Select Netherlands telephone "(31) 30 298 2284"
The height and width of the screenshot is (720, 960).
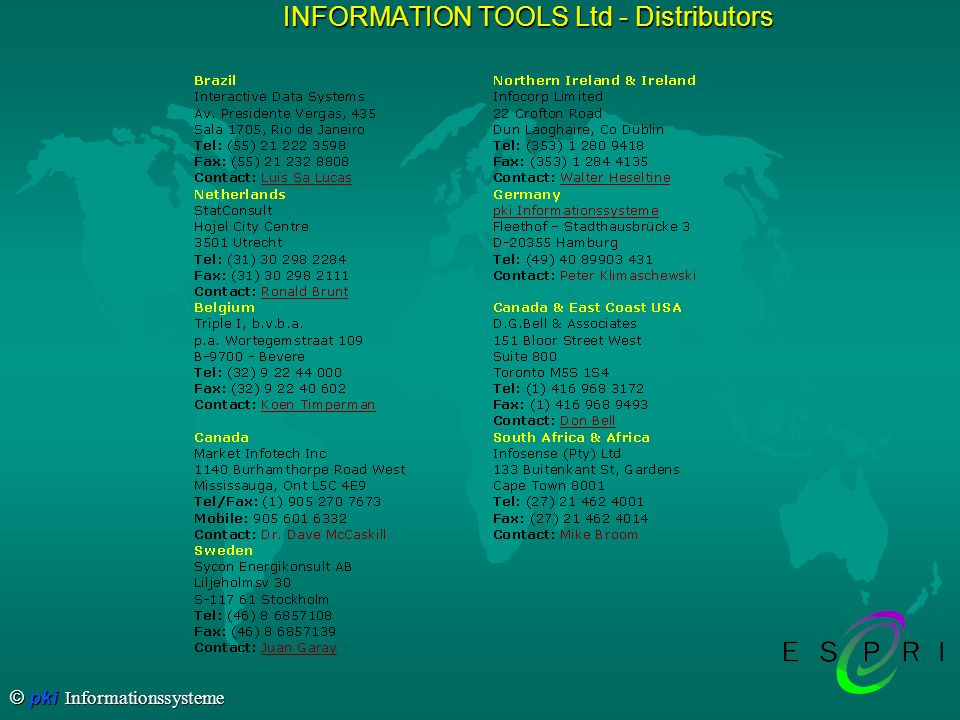click(286, 260)
